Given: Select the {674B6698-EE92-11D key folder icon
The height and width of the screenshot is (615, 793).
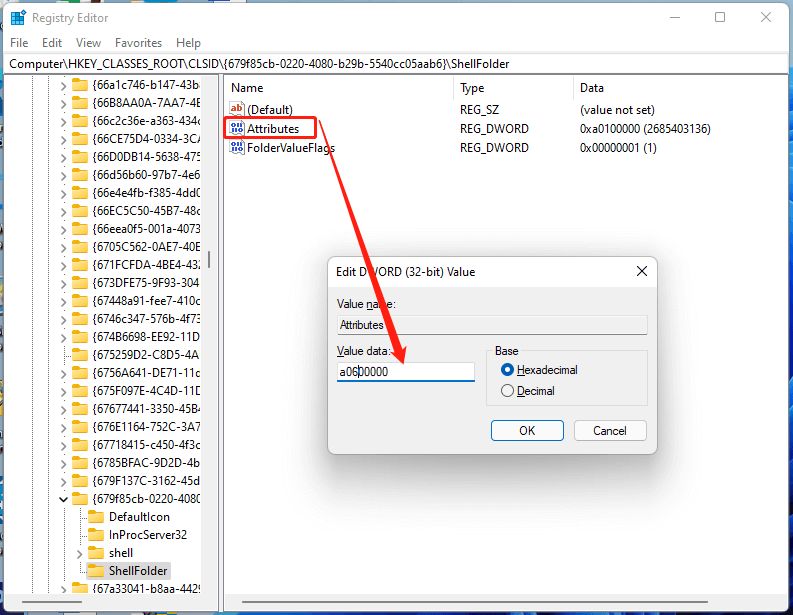Looking at the screenshot, I should 79,336.
